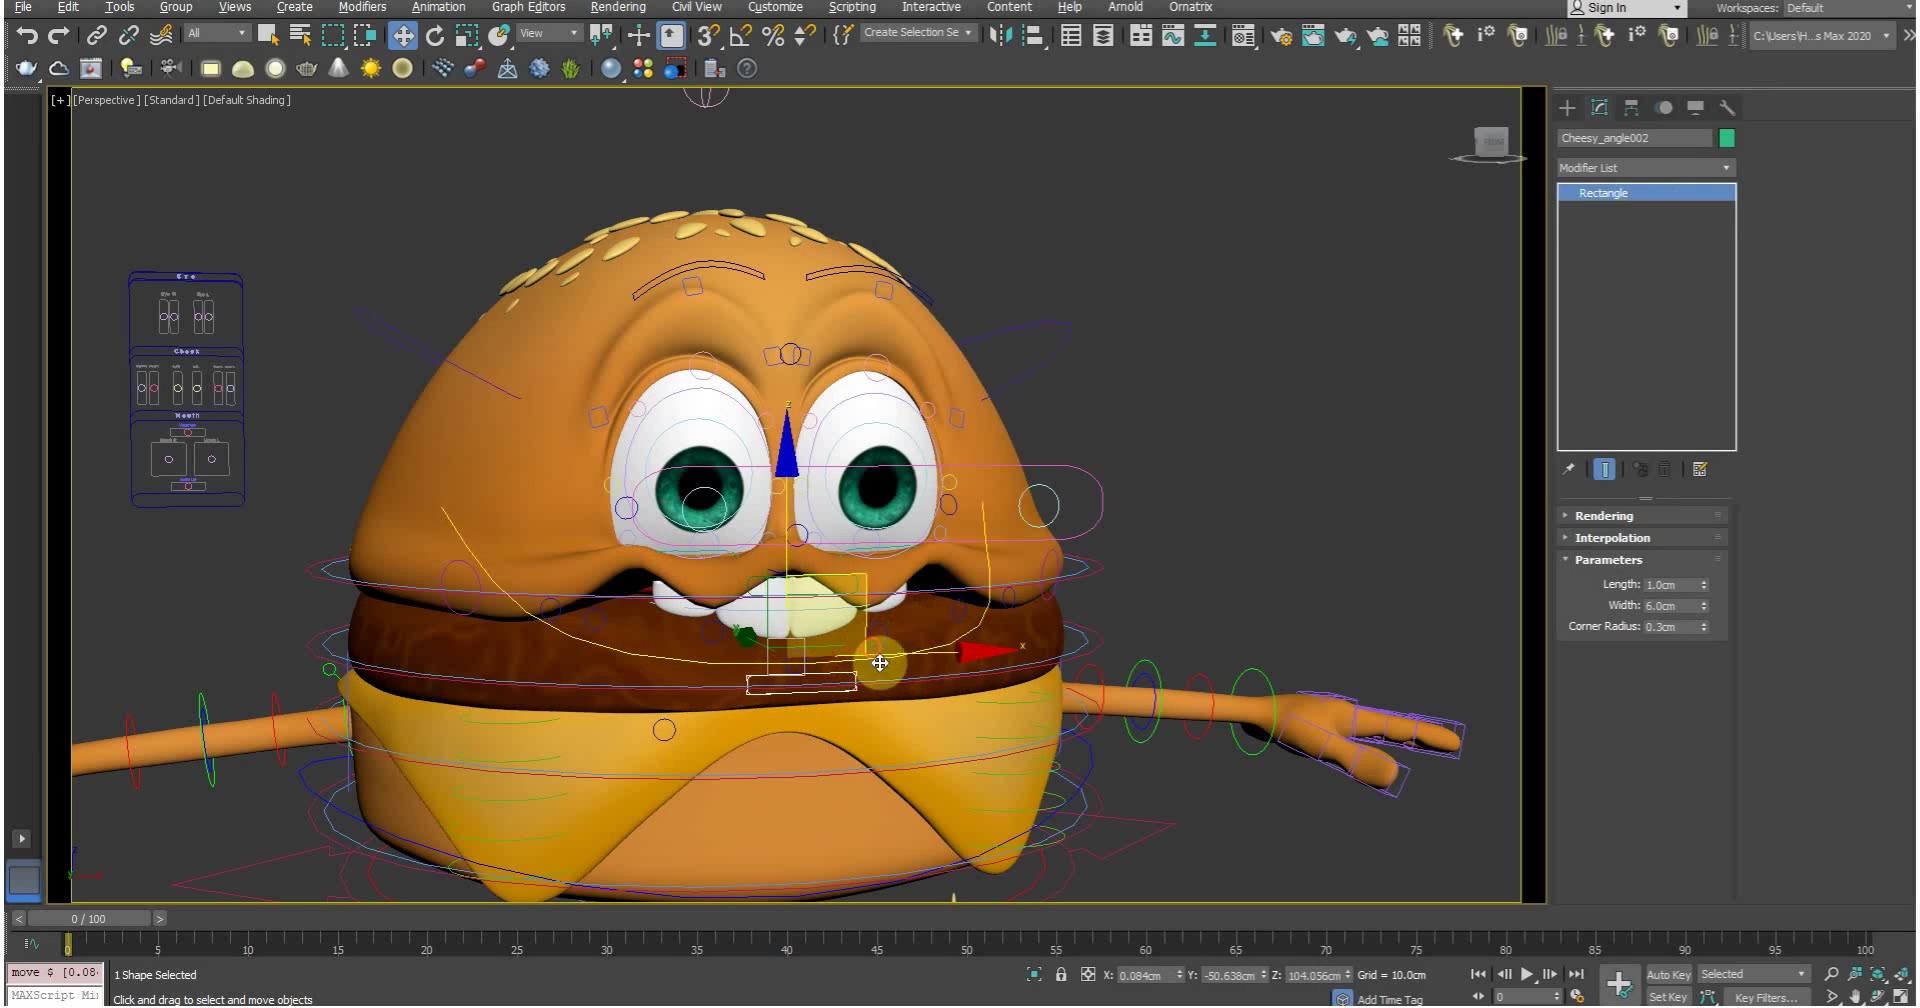The width and height of the screenshot is (1920, 1008).
Task: Click the Key Filters button
Action: click(x=1767, y=997)
